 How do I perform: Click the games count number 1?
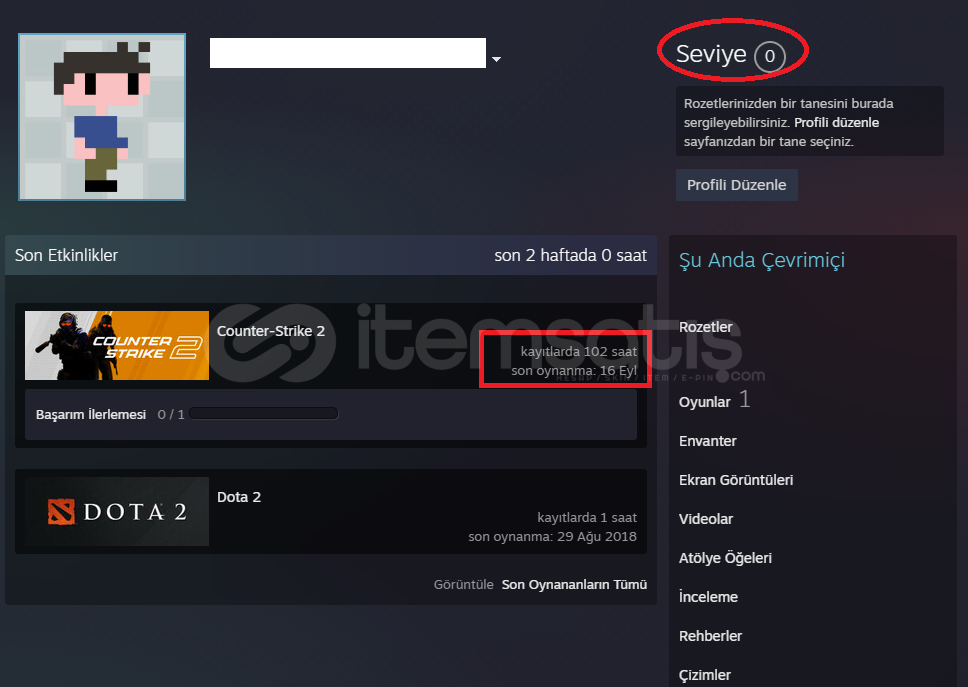(745, 399)
